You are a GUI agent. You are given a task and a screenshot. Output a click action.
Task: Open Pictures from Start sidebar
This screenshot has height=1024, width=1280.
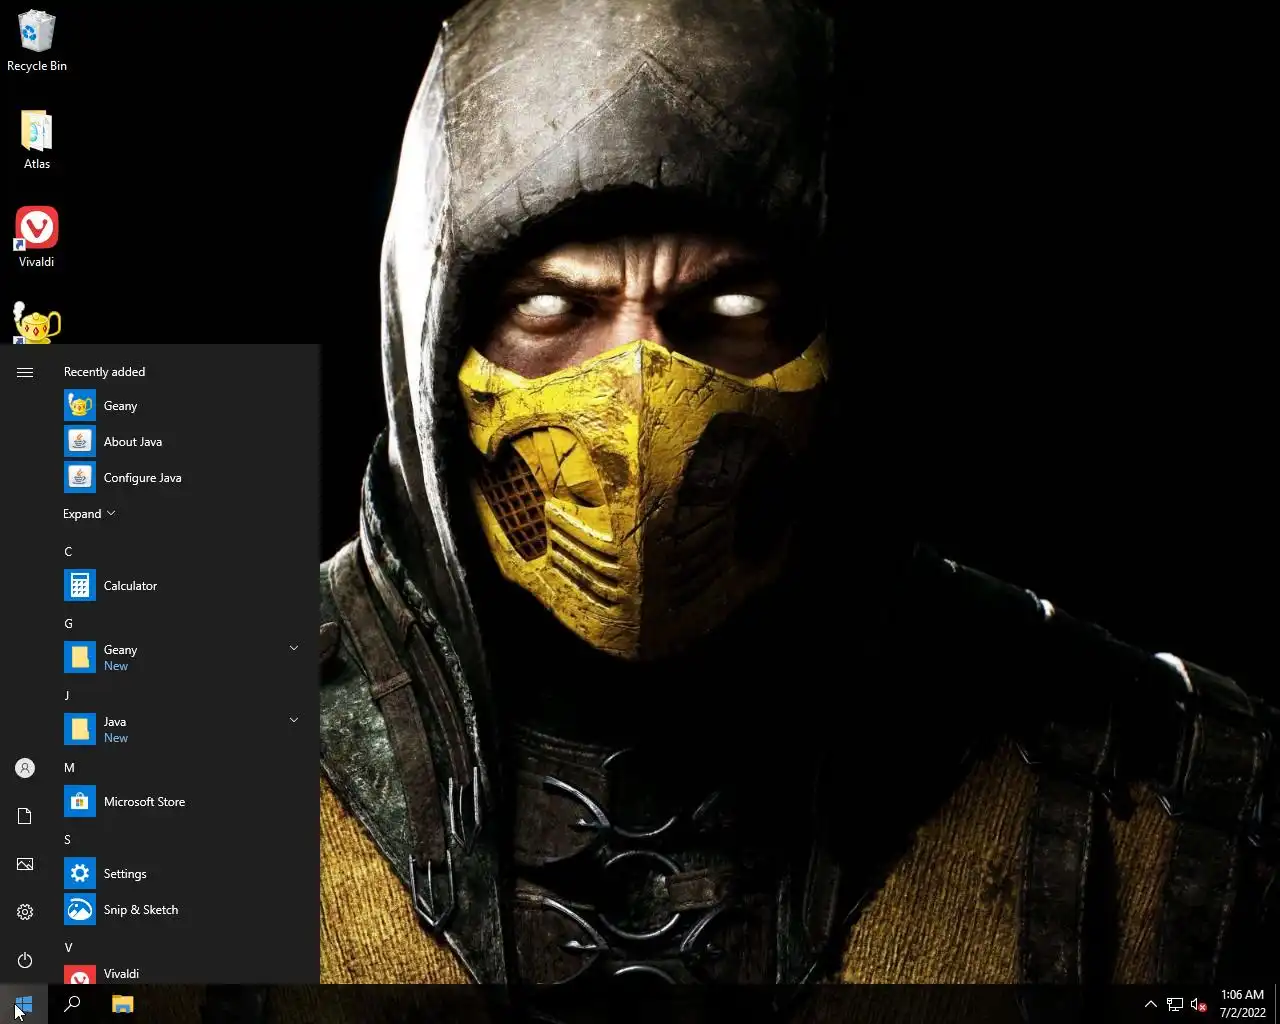tap(25, 864)
